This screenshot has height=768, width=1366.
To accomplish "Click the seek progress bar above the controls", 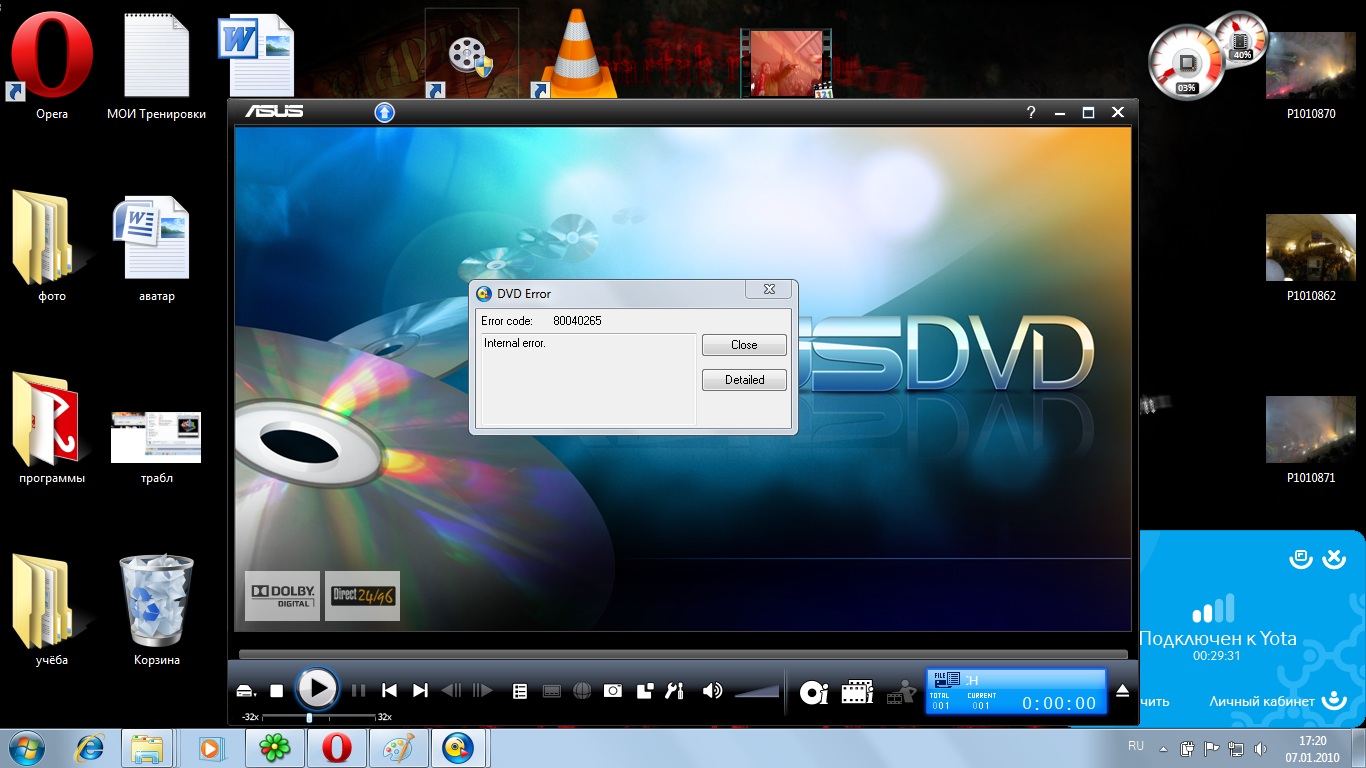I will click(x=683, y=655).
